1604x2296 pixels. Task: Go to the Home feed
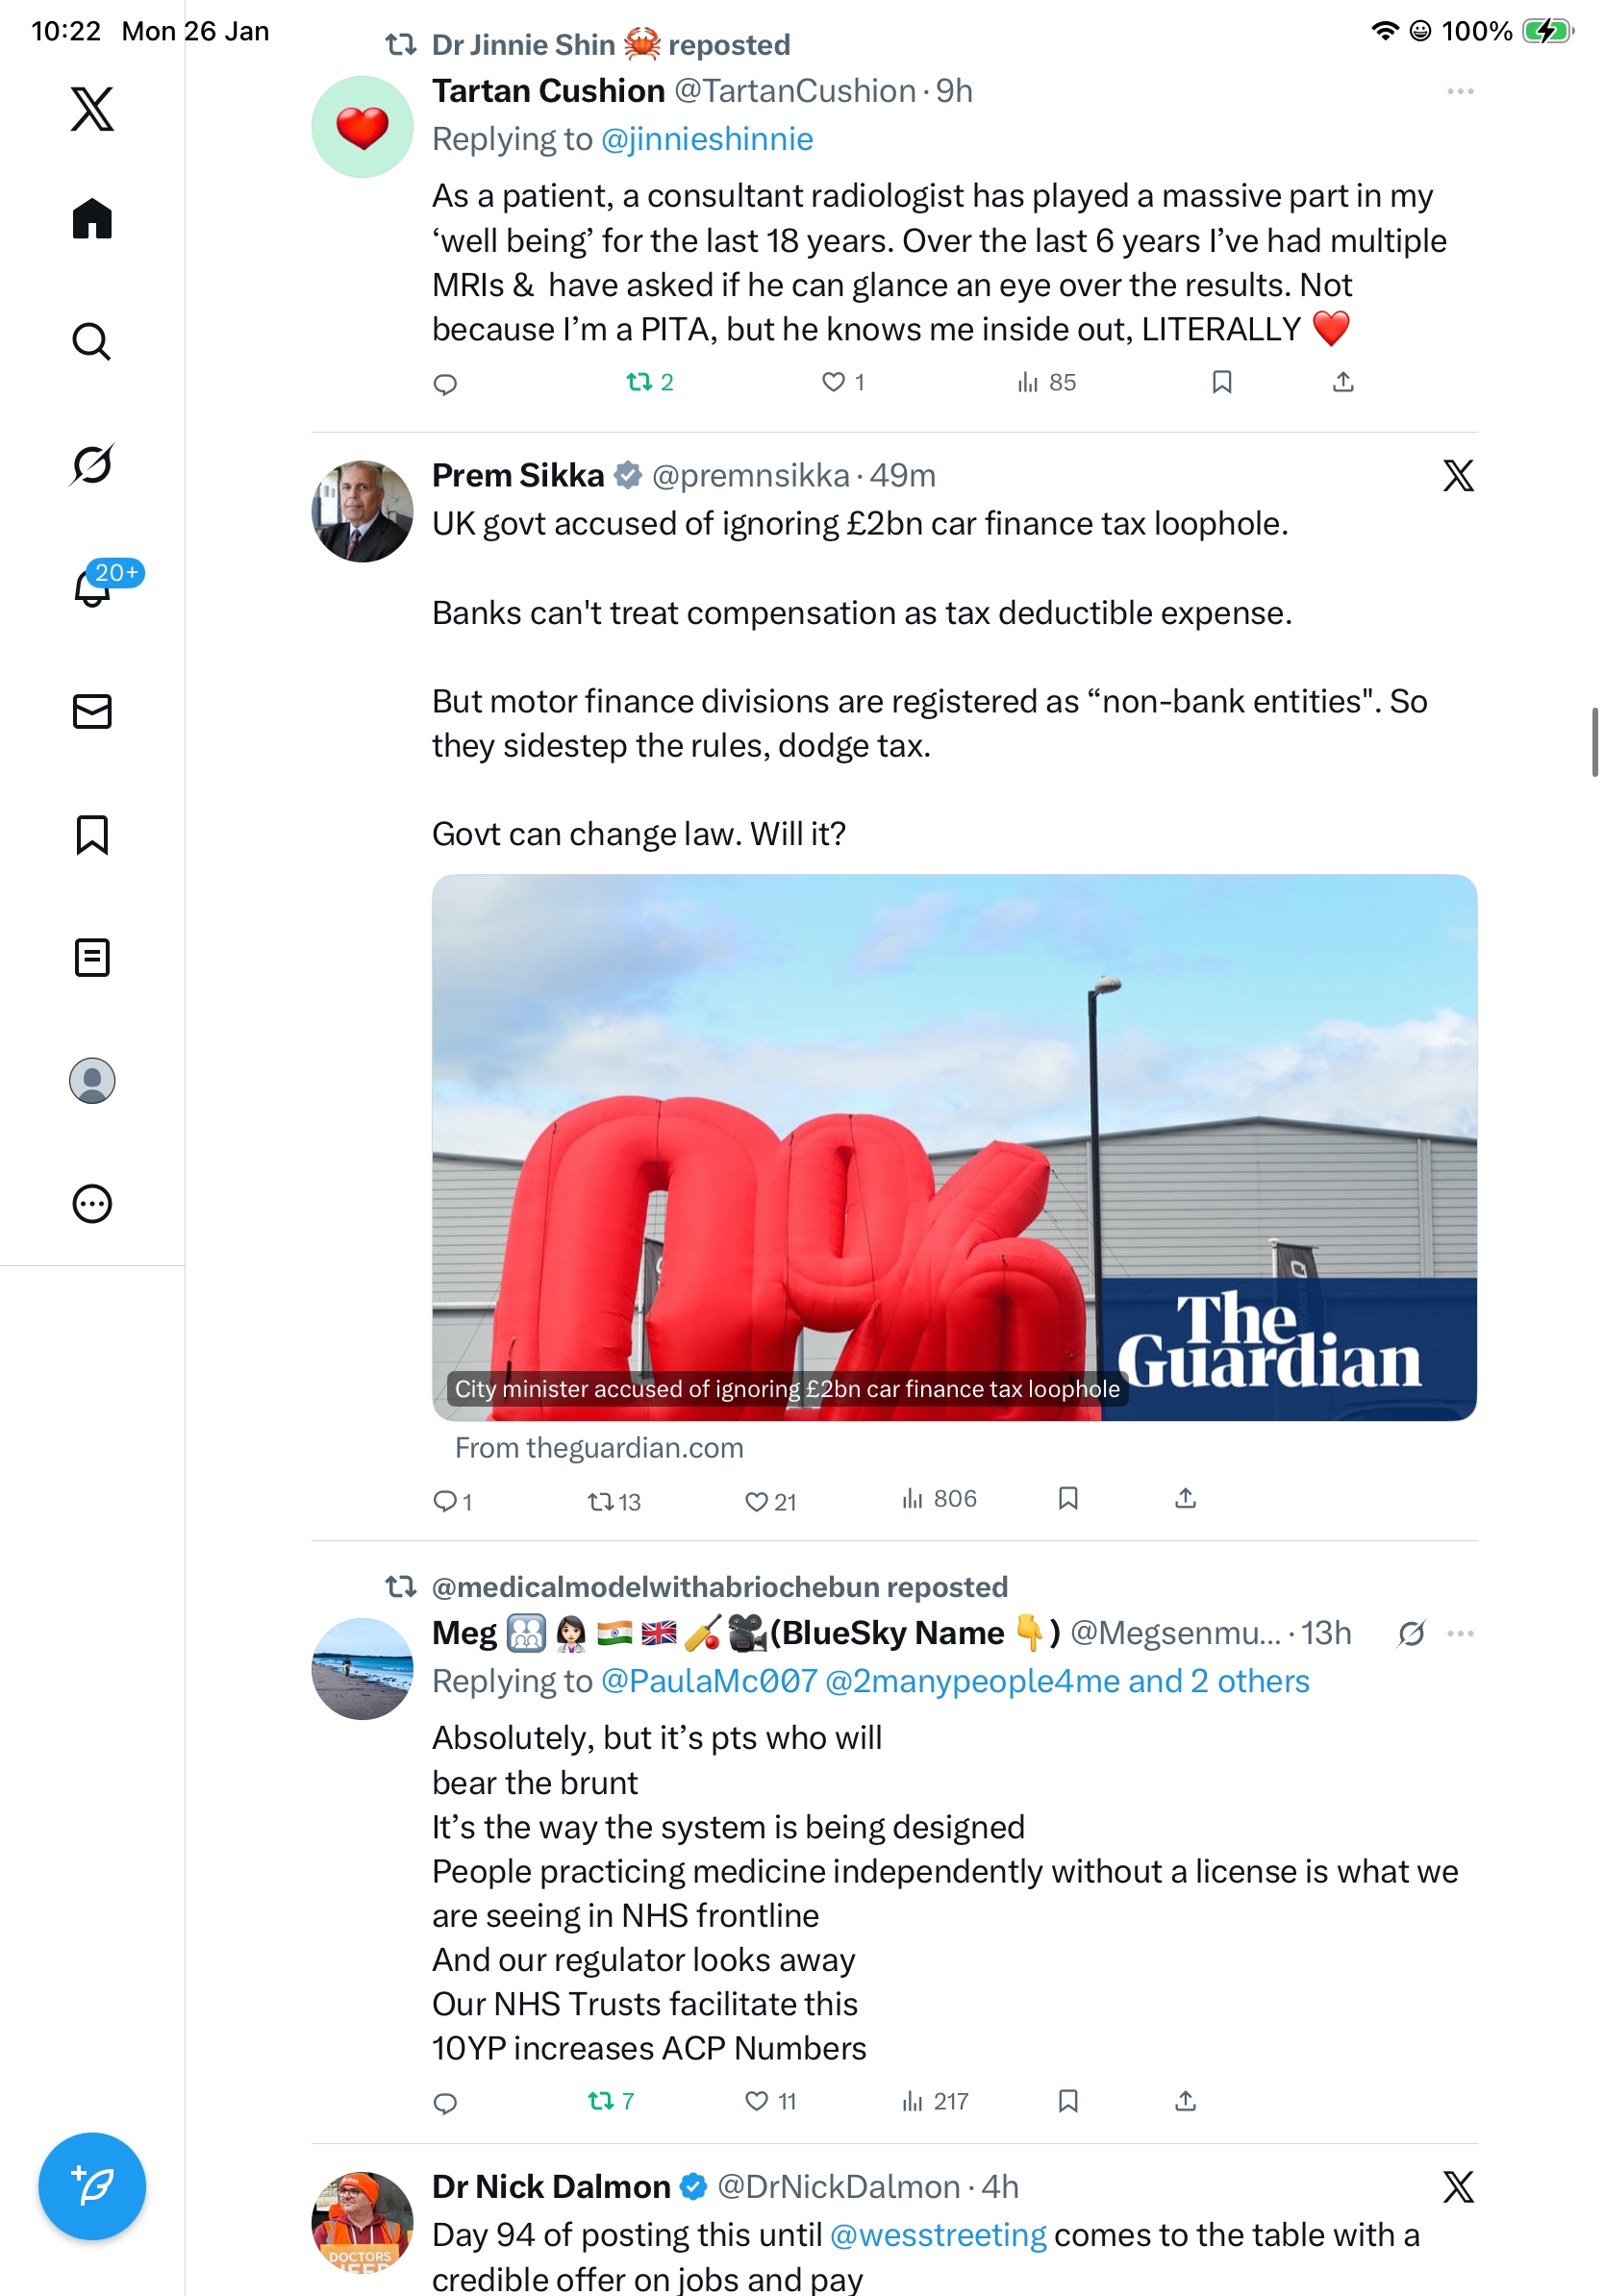tap(92, 219)
